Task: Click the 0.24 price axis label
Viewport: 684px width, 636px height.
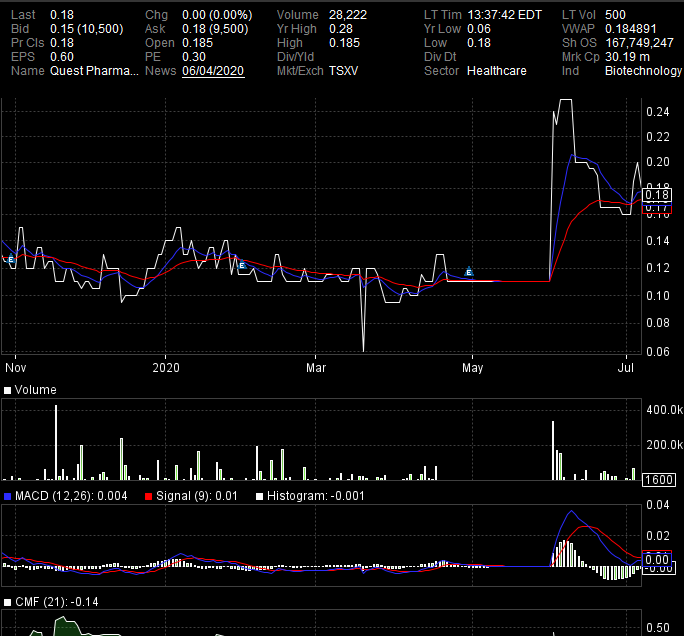Action: [657, 112]
